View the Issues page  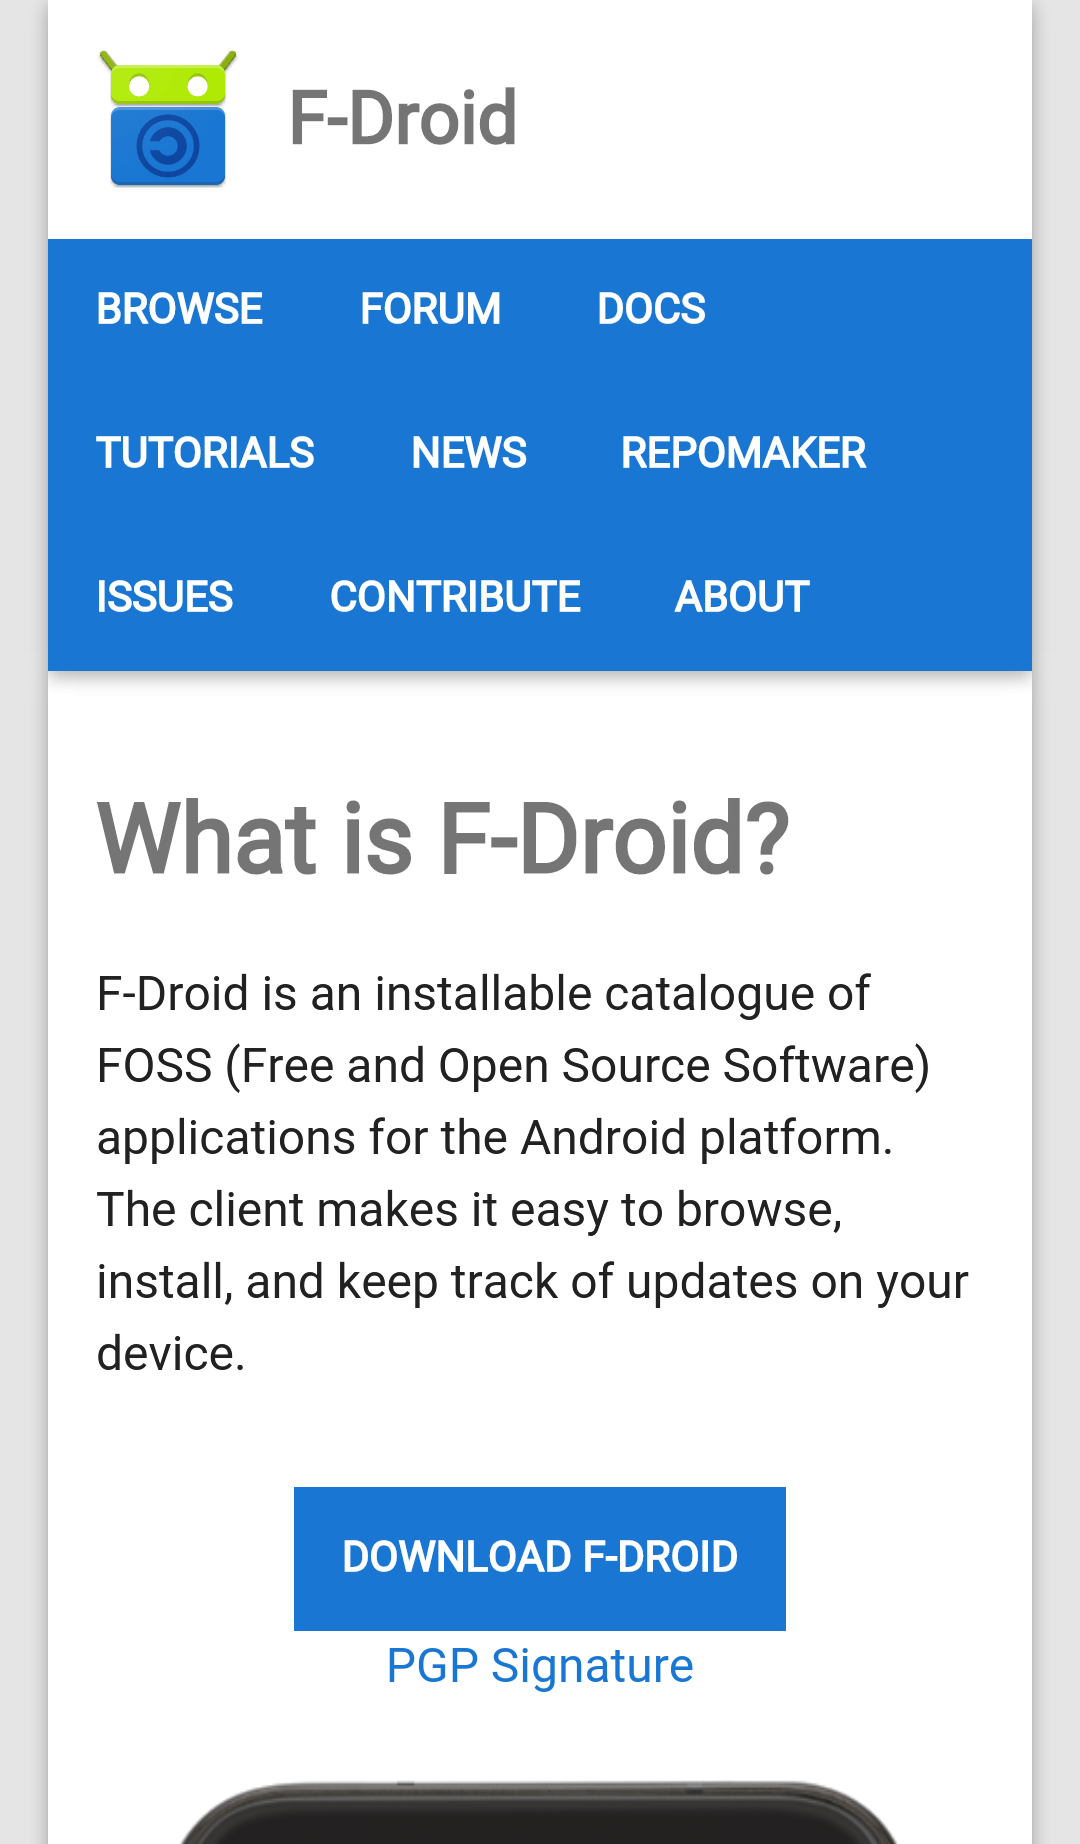tap(165, 597)
